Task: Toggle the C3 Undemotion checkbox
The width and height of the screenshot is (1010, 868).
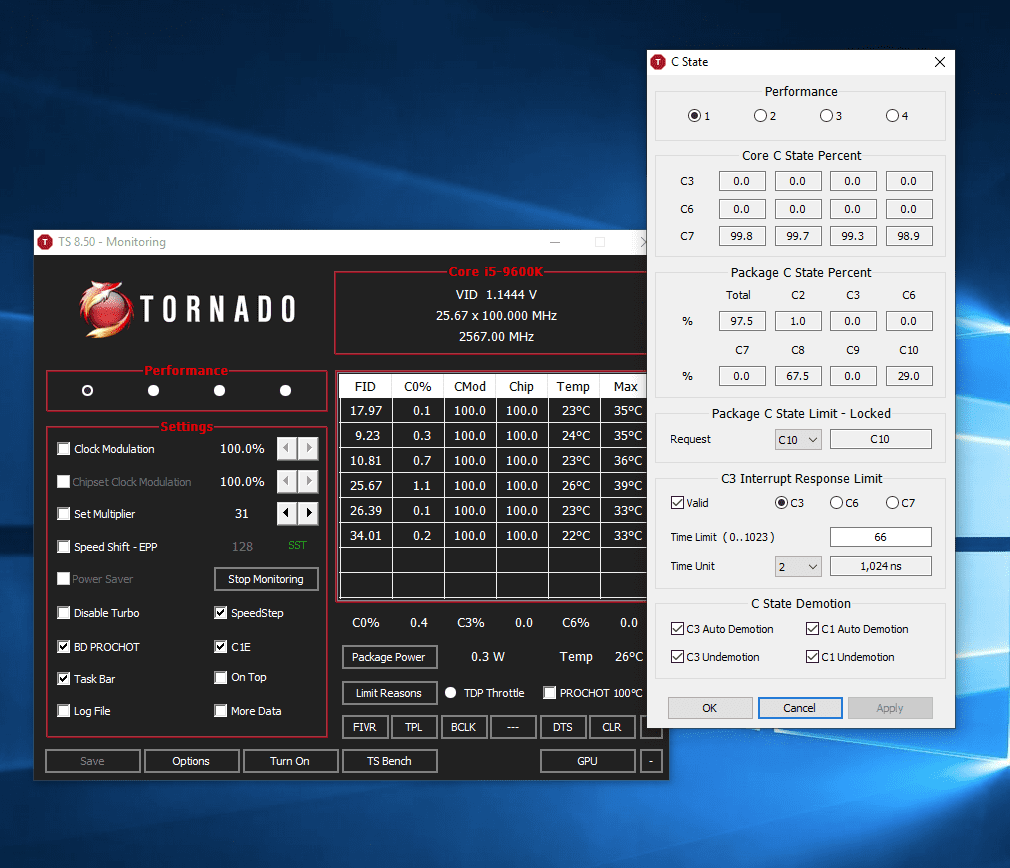Action: [677, 657]
